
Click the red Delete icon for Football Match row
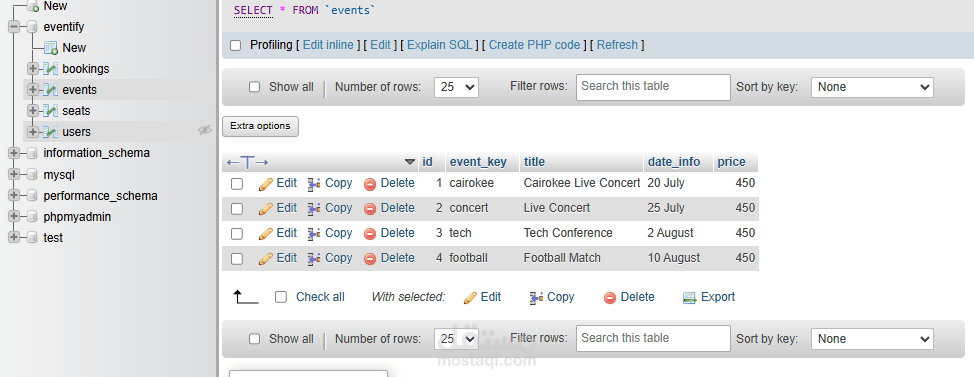pyautogui.click(x=370, y=259)
